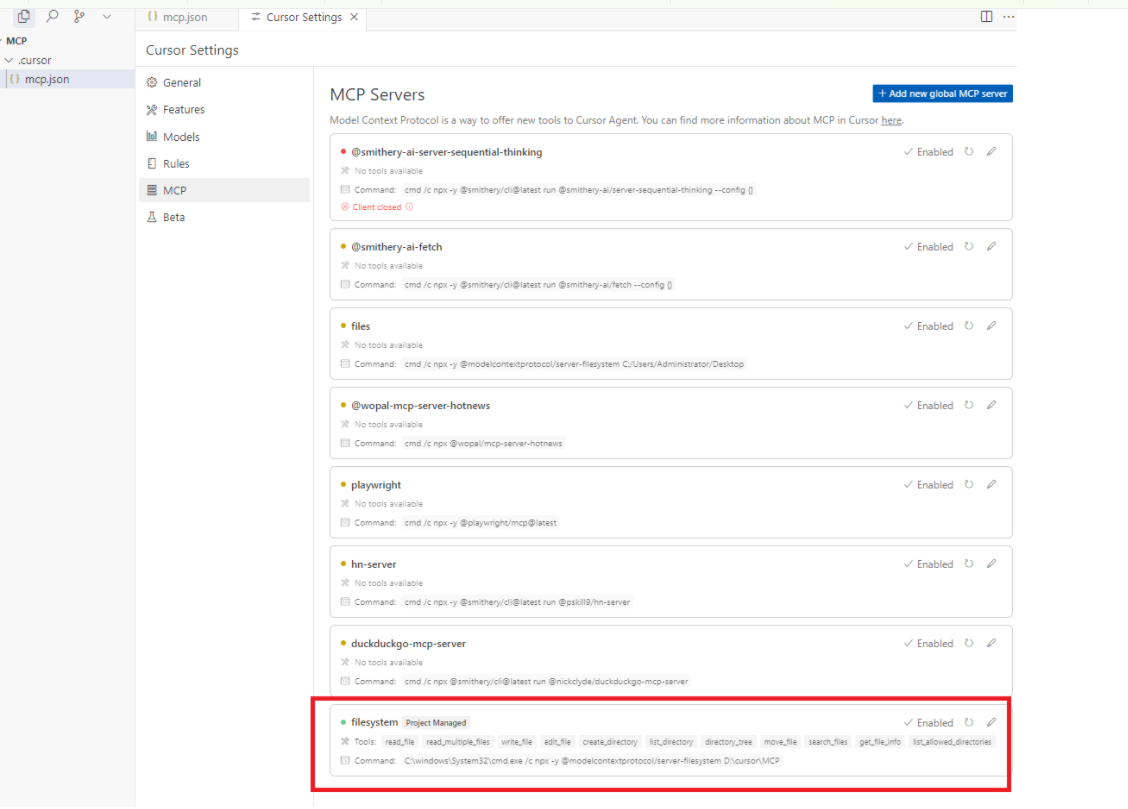The height and width of the screenshot is (809, 1128).
Task: Edit the duckduckgo-mcp-server entry
Action: (991, 644)
